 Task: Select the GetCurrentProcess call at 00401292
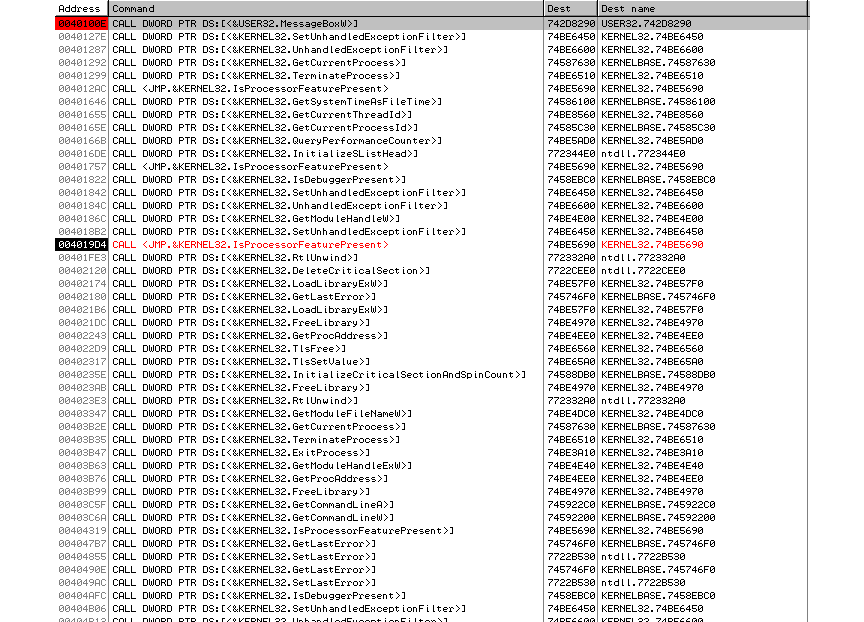(x=431, y=63)
